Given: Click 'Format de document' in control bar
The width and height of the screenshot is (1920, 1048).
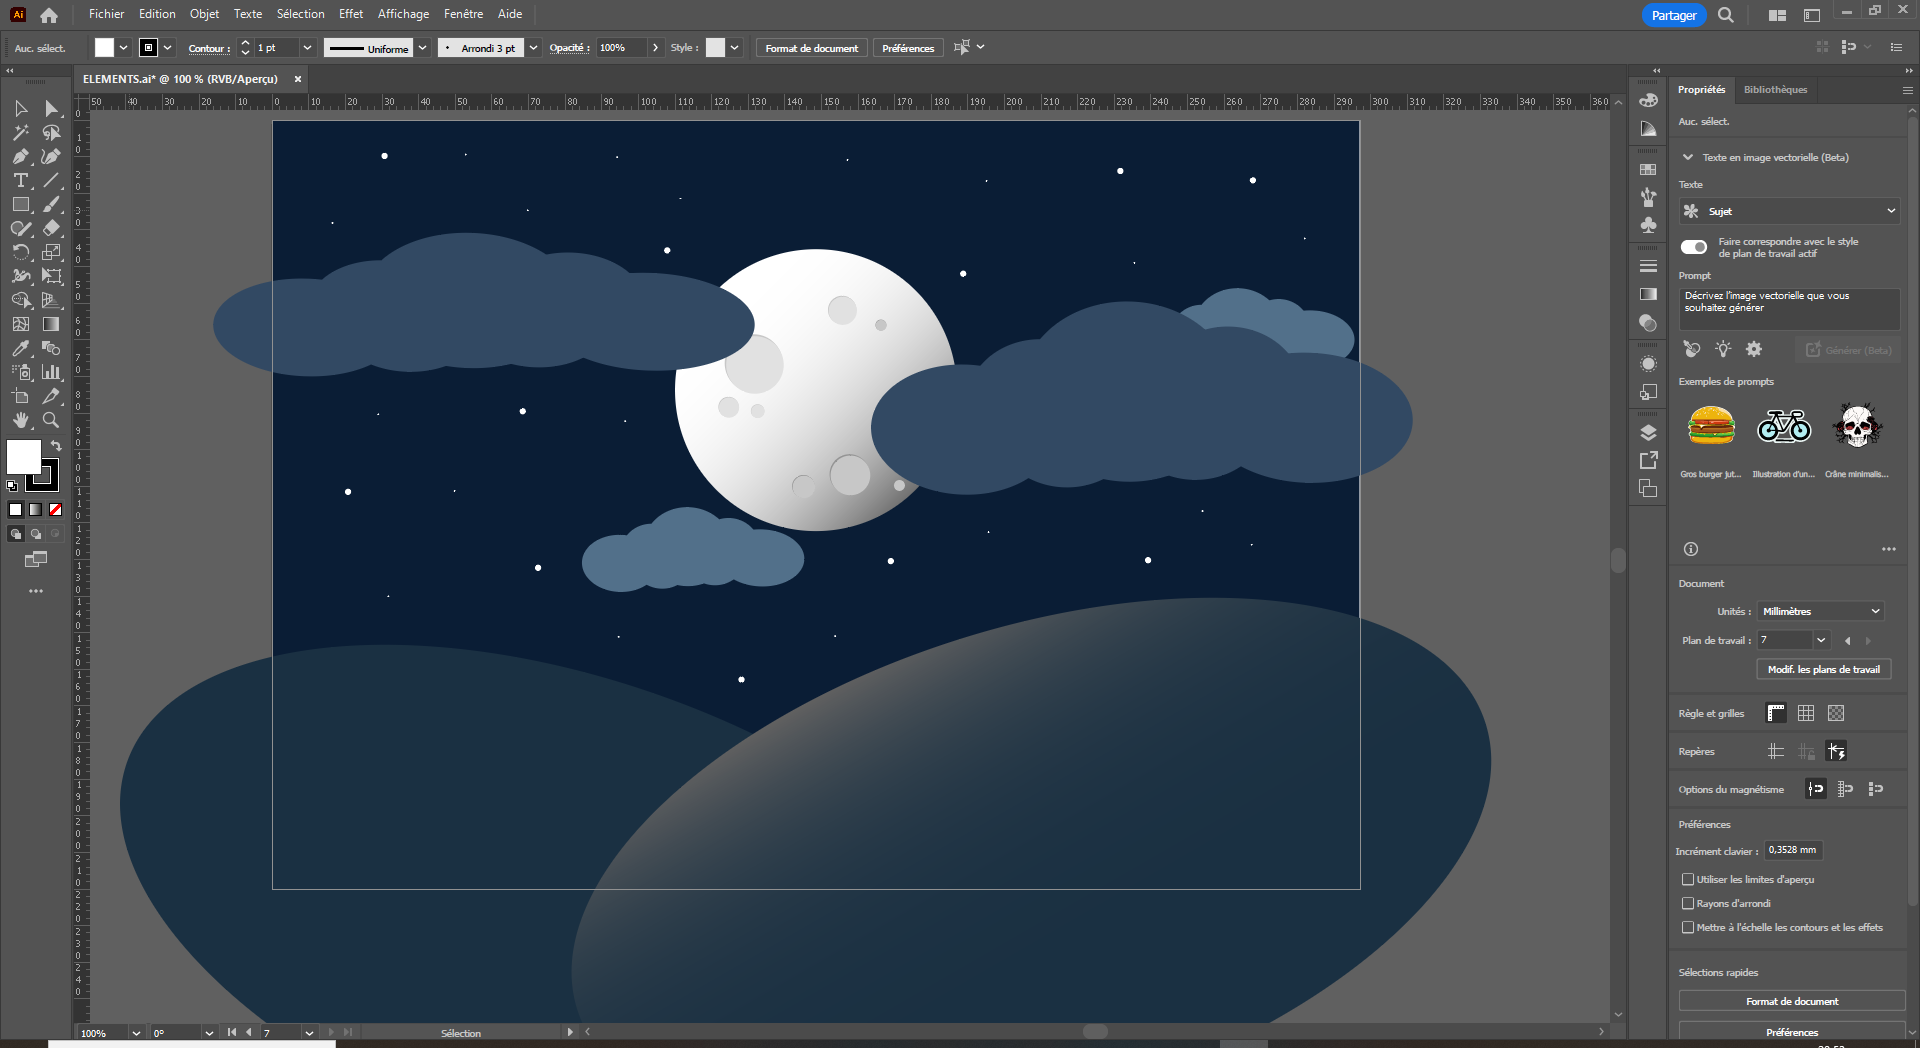Looking at the screenshot, I should 812,48.
